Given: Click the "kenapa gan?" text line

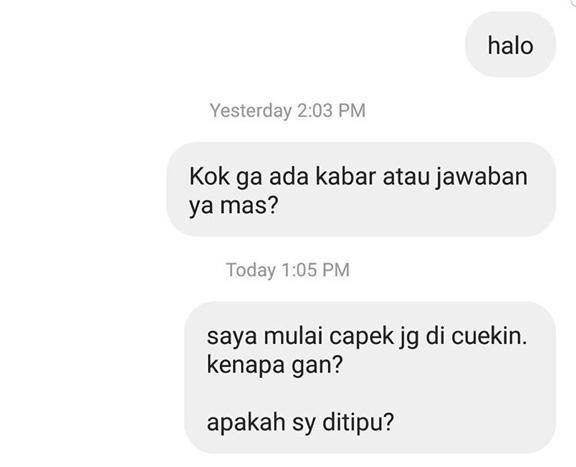Looking at the screenshot, I should (274, 365).
